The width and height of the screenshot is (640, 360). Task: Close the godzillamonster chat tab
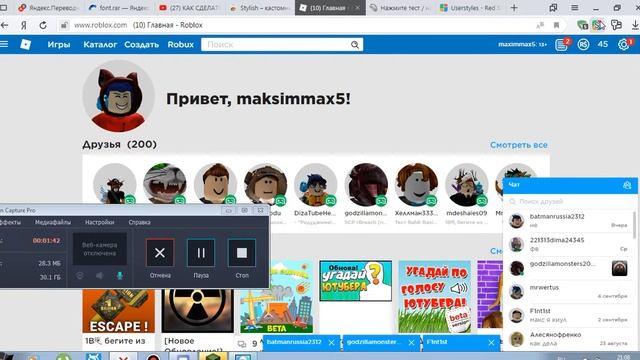[x=411, y=343]
